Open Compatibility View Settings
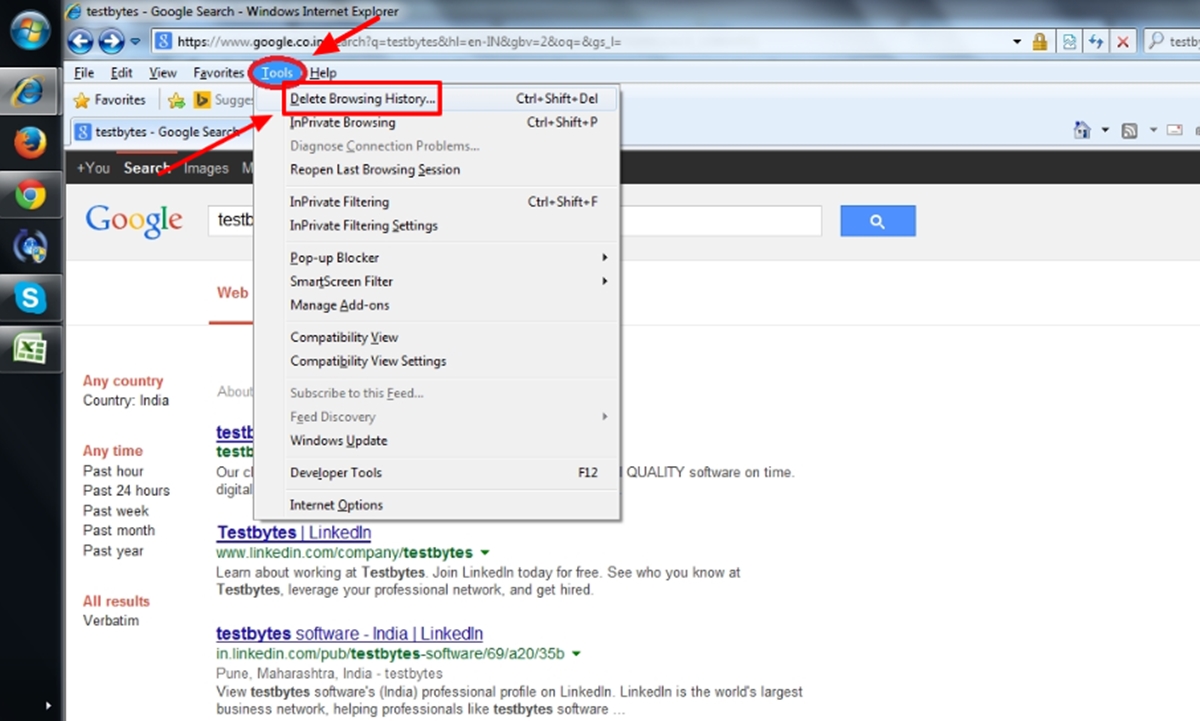 437,362
